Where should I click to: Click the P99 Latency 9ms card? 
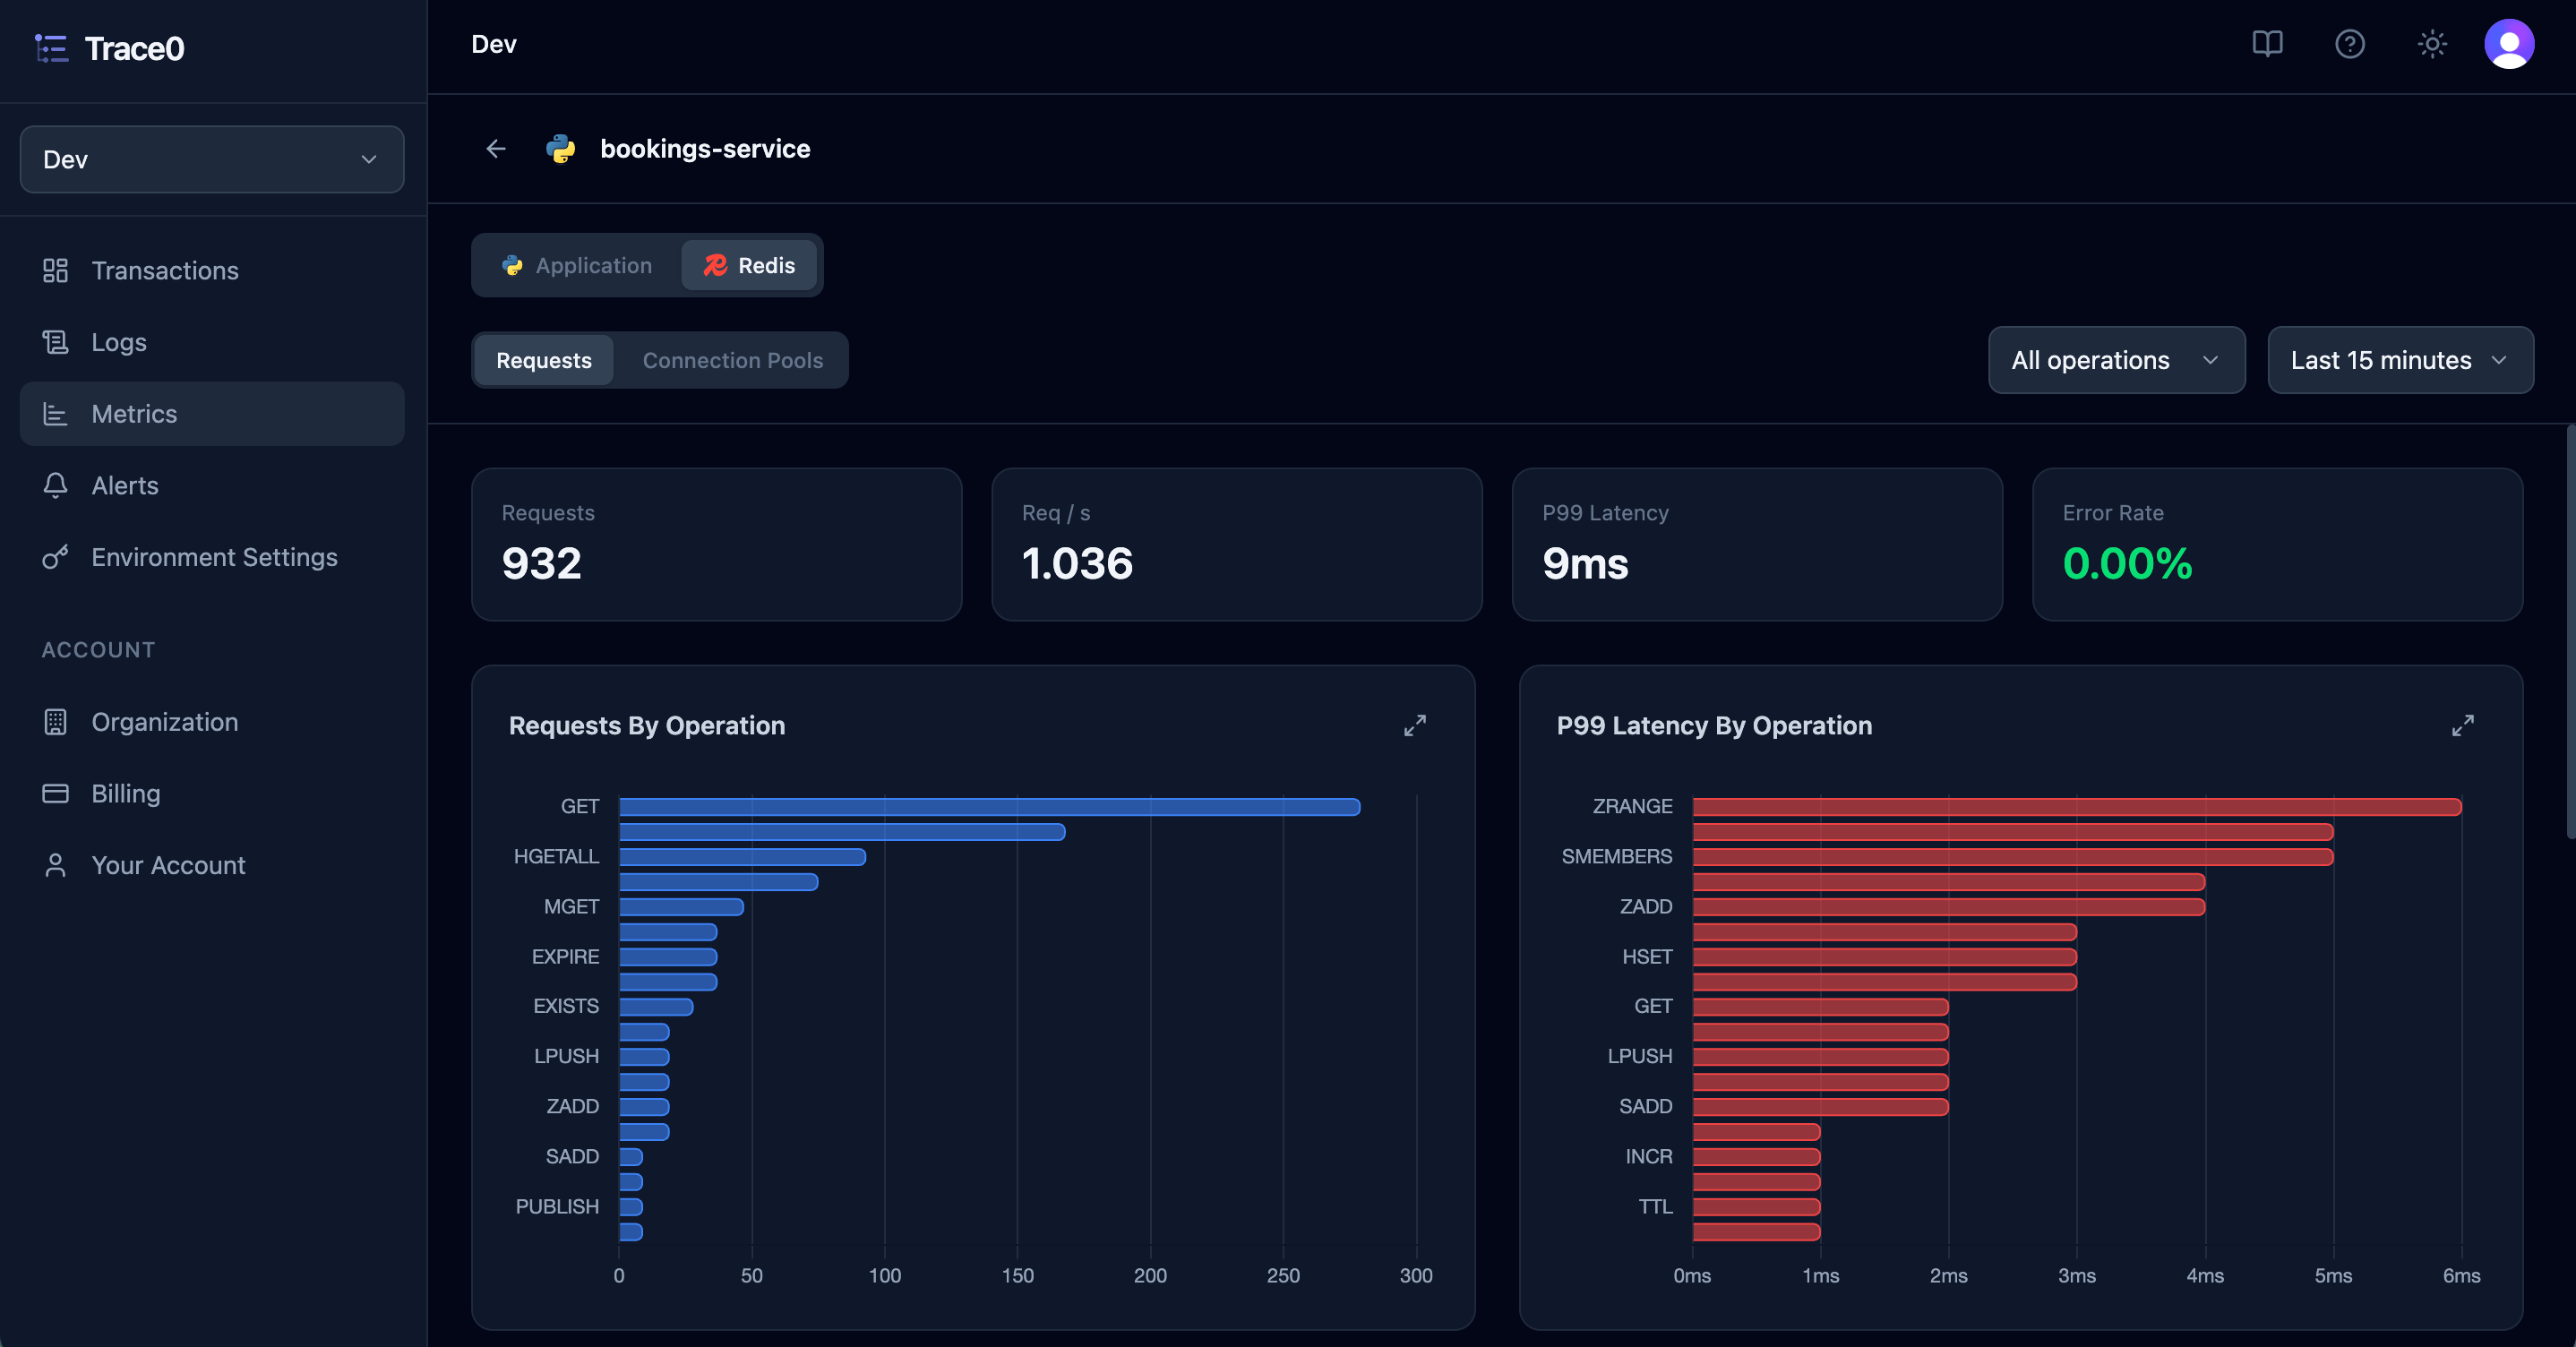(1757, 545)
